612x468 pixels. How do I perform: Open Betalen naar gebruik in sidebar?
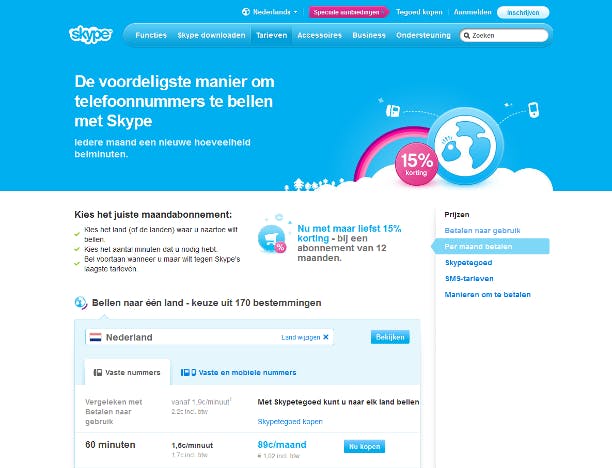(482, 231)
